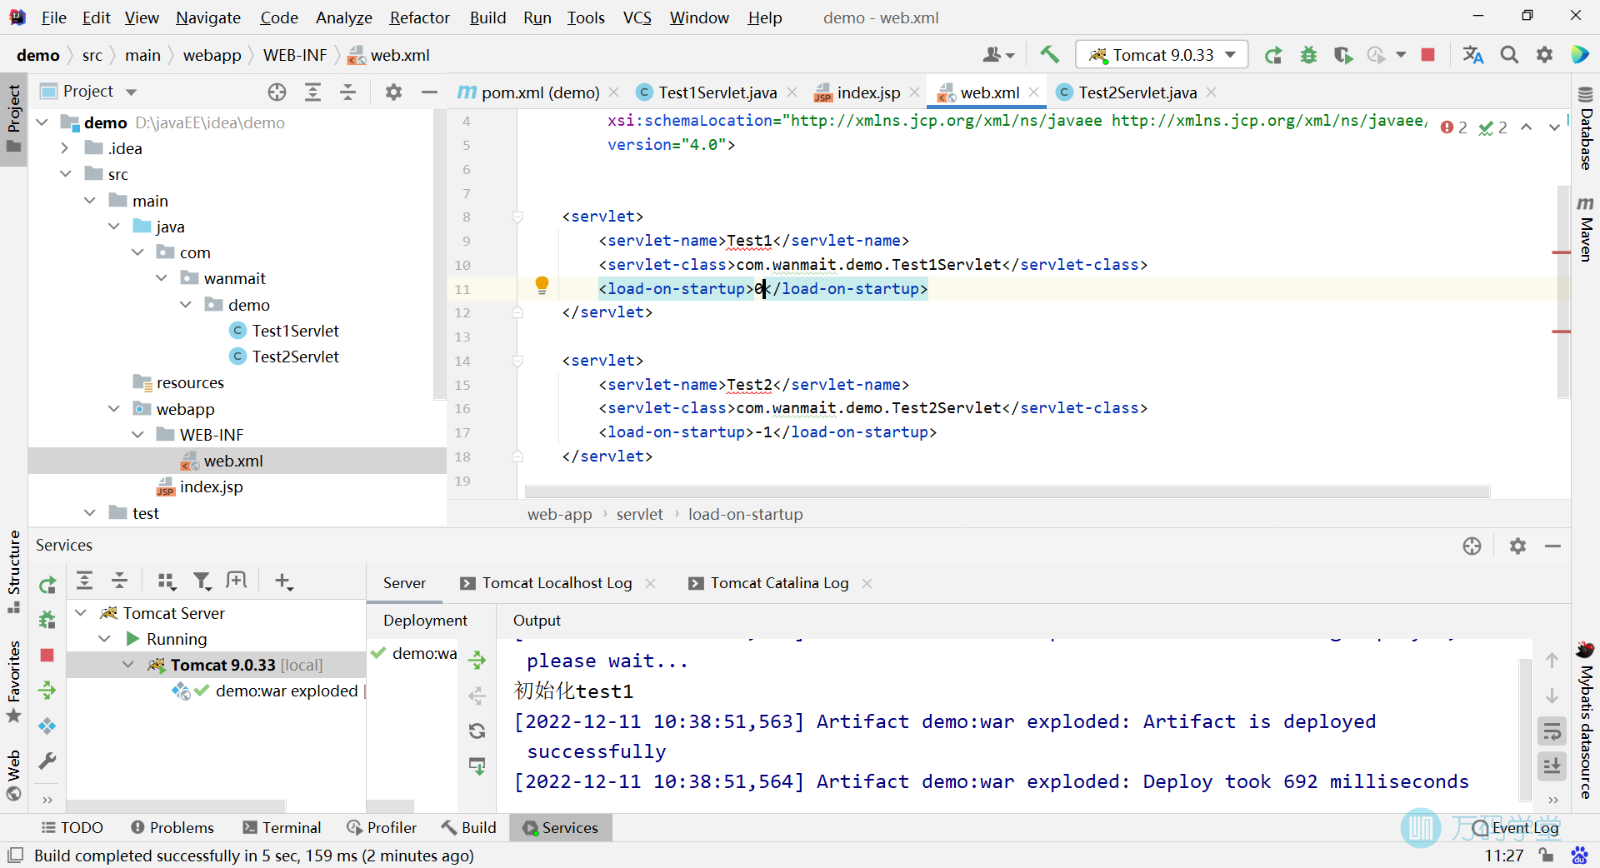The image size is (1600, 868).
Task: Stop the running Tomcat server from toolbar
Action: pos(1428,55)
